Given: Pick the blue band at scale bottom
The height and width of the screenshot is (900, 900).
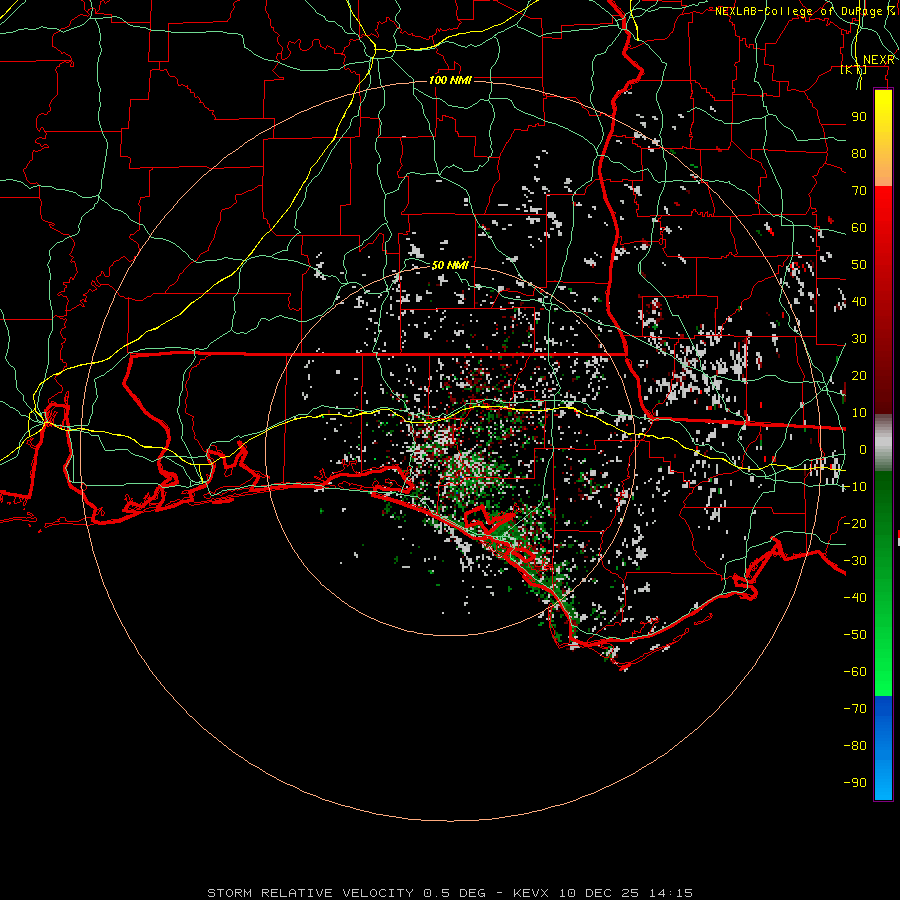Looking at the screenshot, I should (x=883, y=748).
